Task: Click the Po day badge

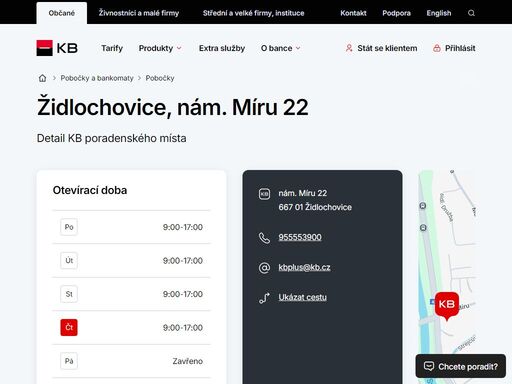Action: [69, 227]
